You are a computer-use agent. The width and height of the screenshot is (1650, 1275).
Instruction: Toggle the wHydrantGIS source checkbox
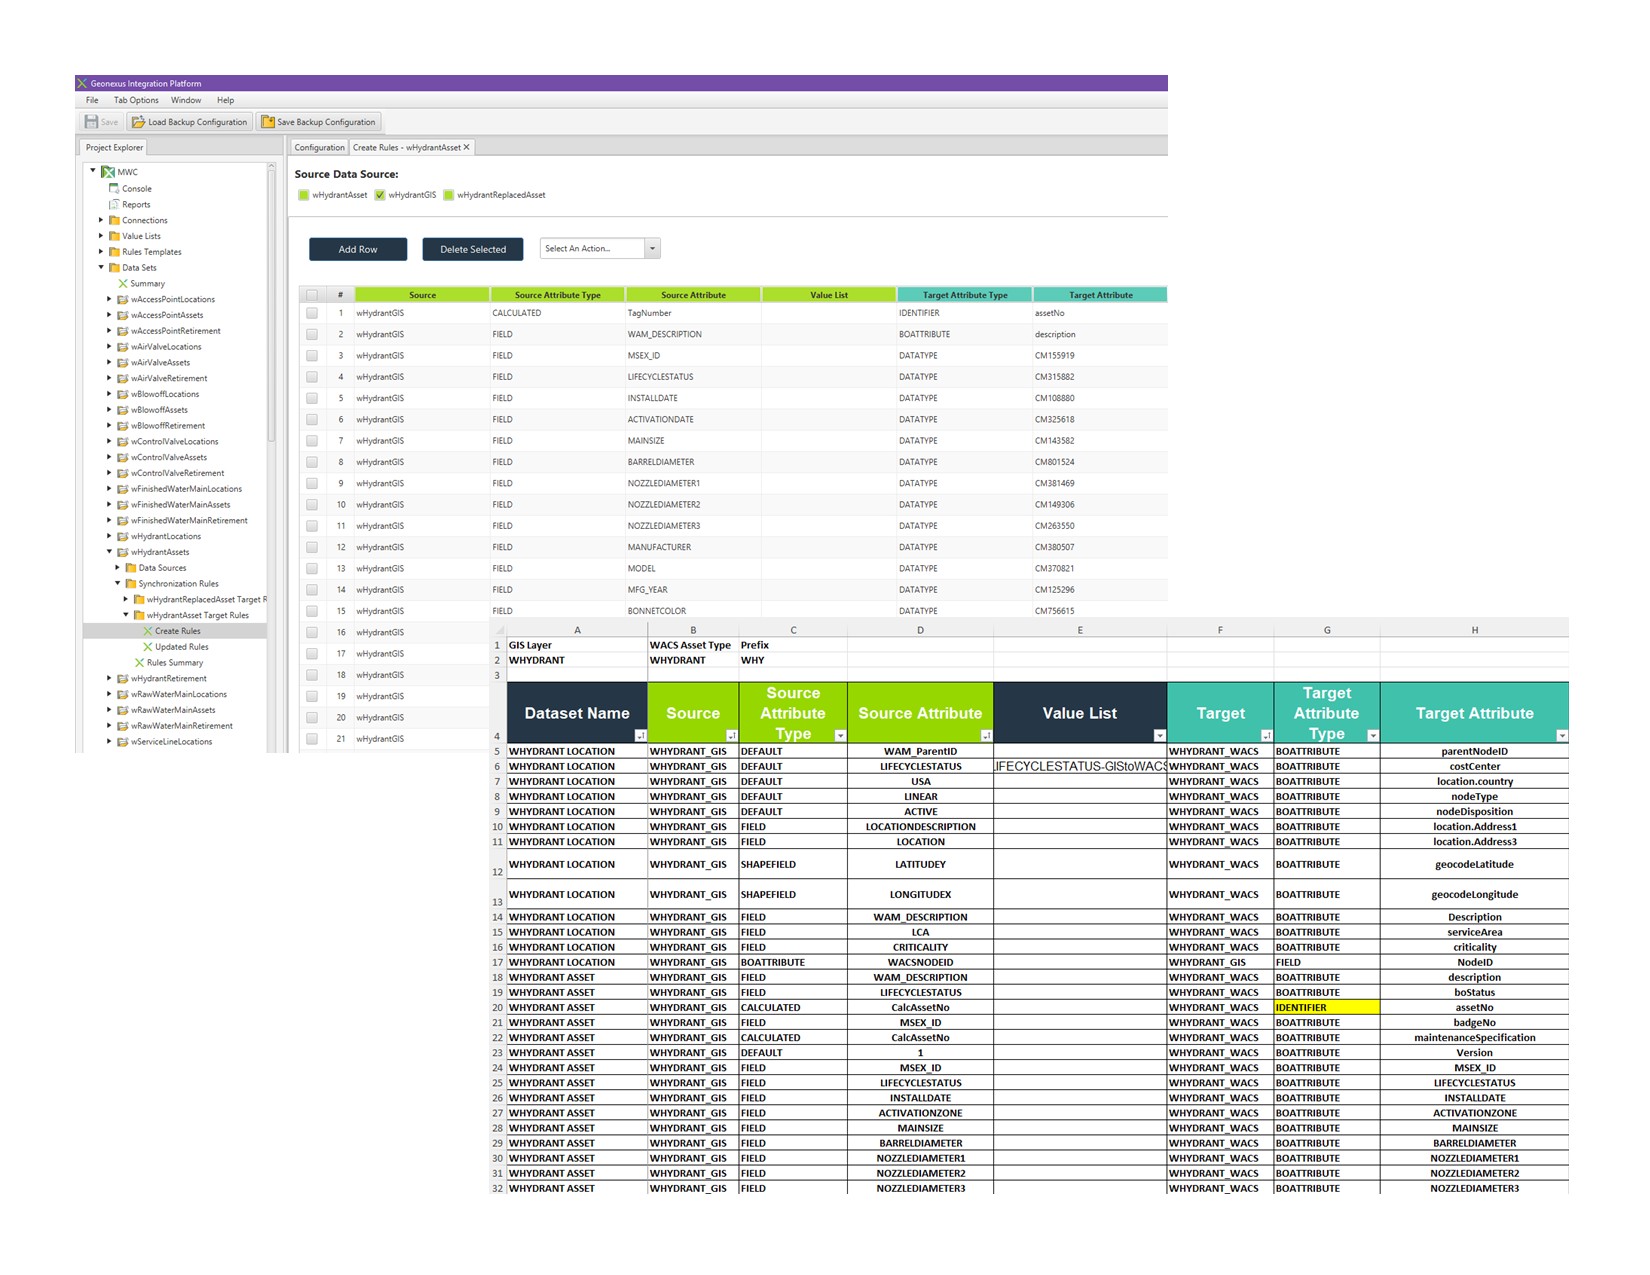pos(380,195)
